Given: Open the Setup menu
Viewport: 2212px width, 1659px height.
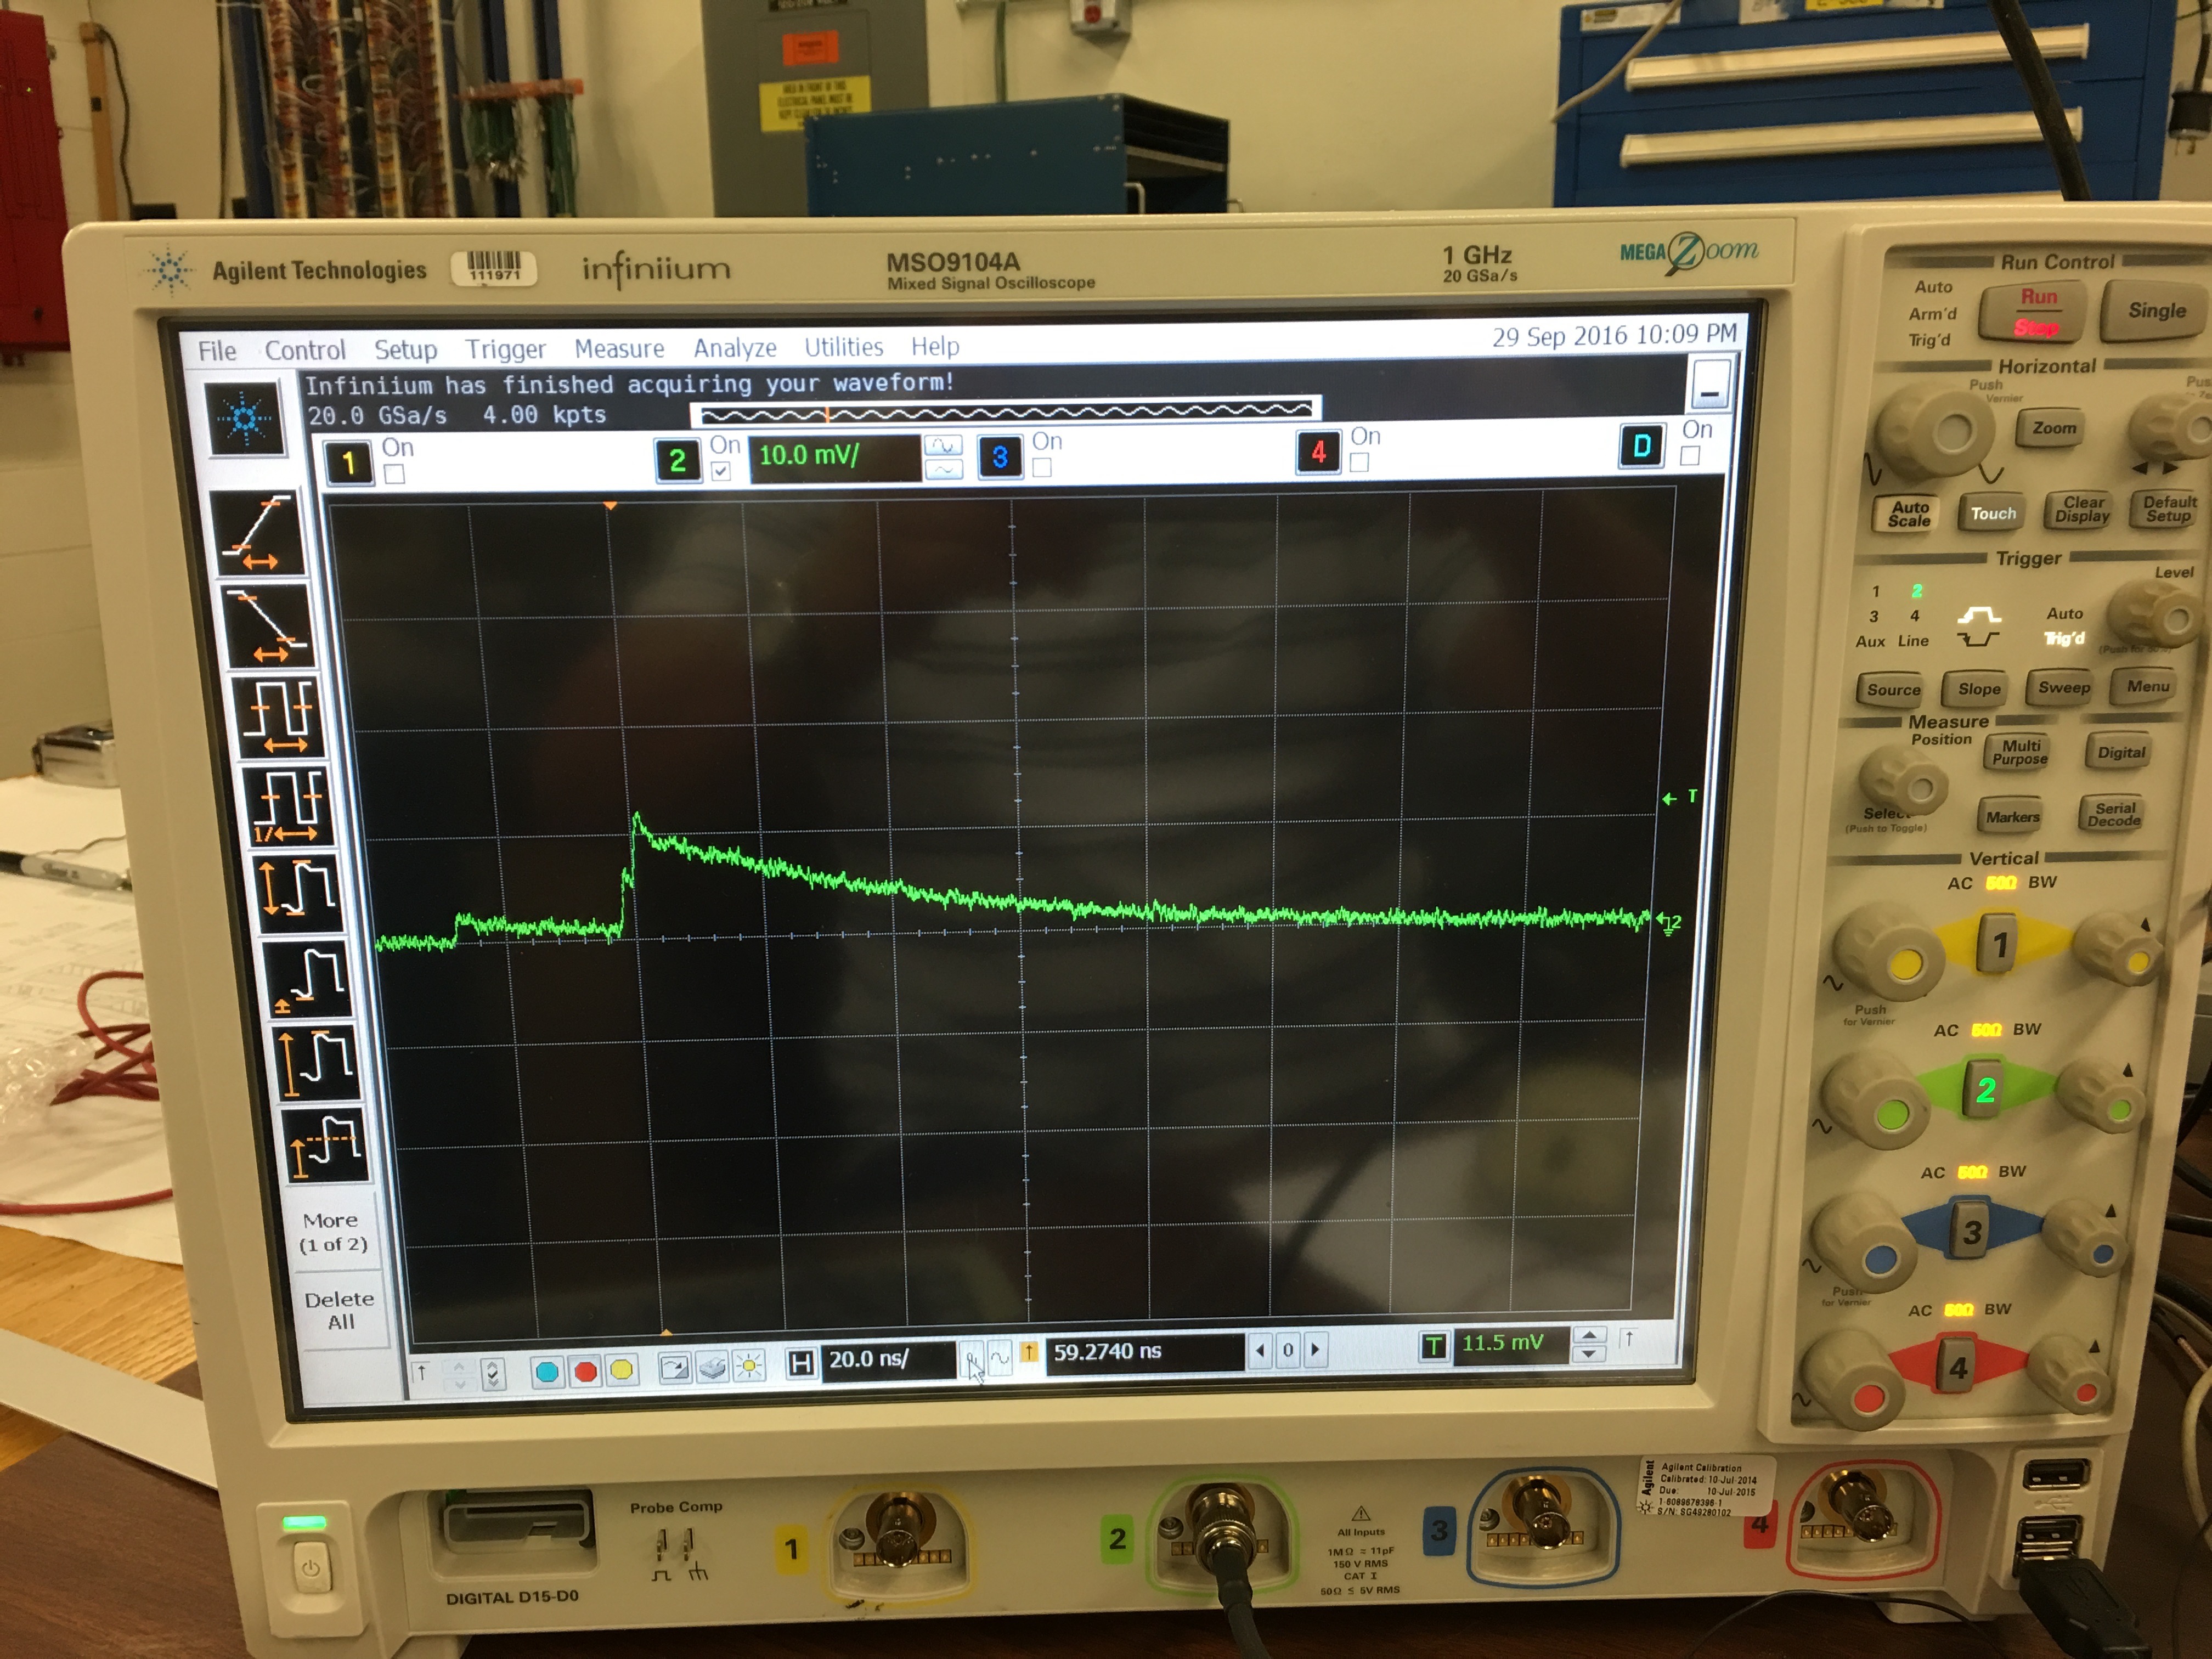Looking at the screenshot, I should 405,349.
